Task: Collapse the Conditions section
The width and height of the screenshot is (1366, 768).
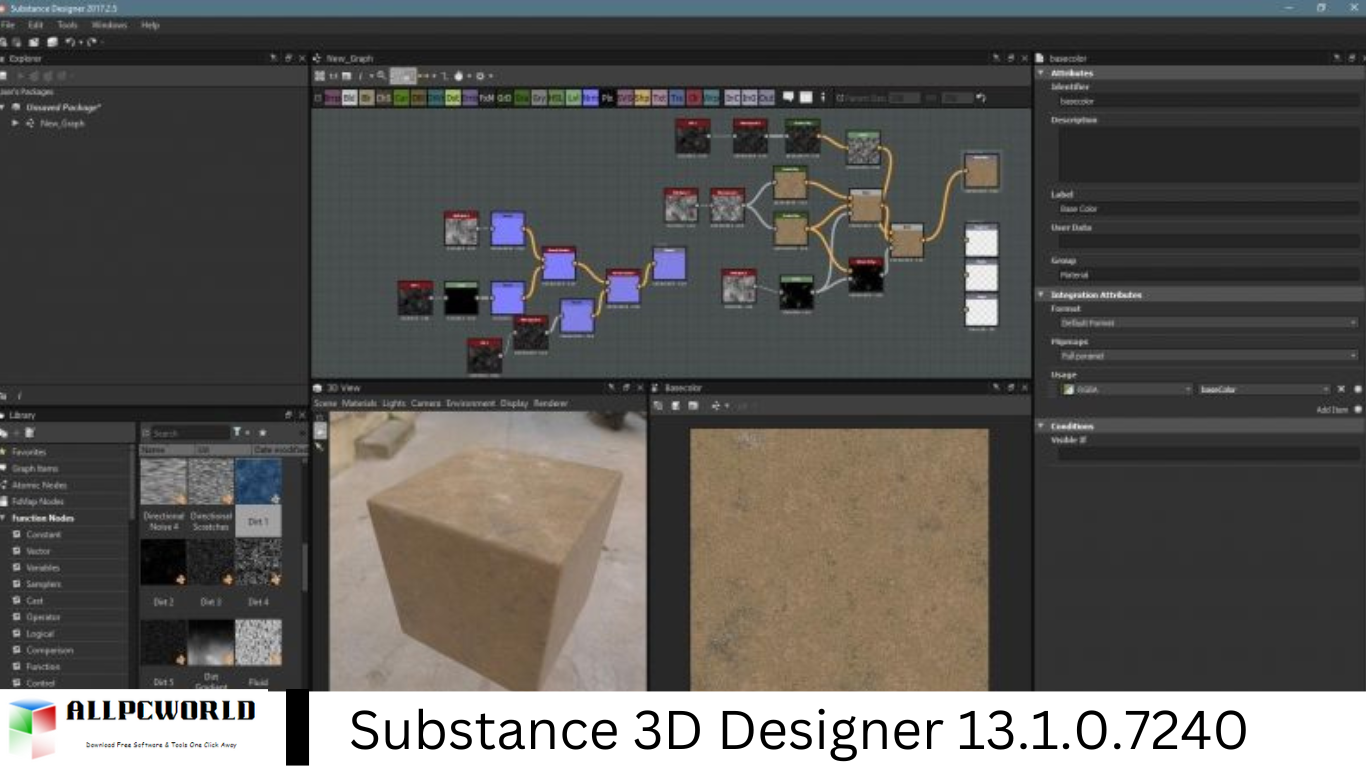Action: pos(1041,426)
